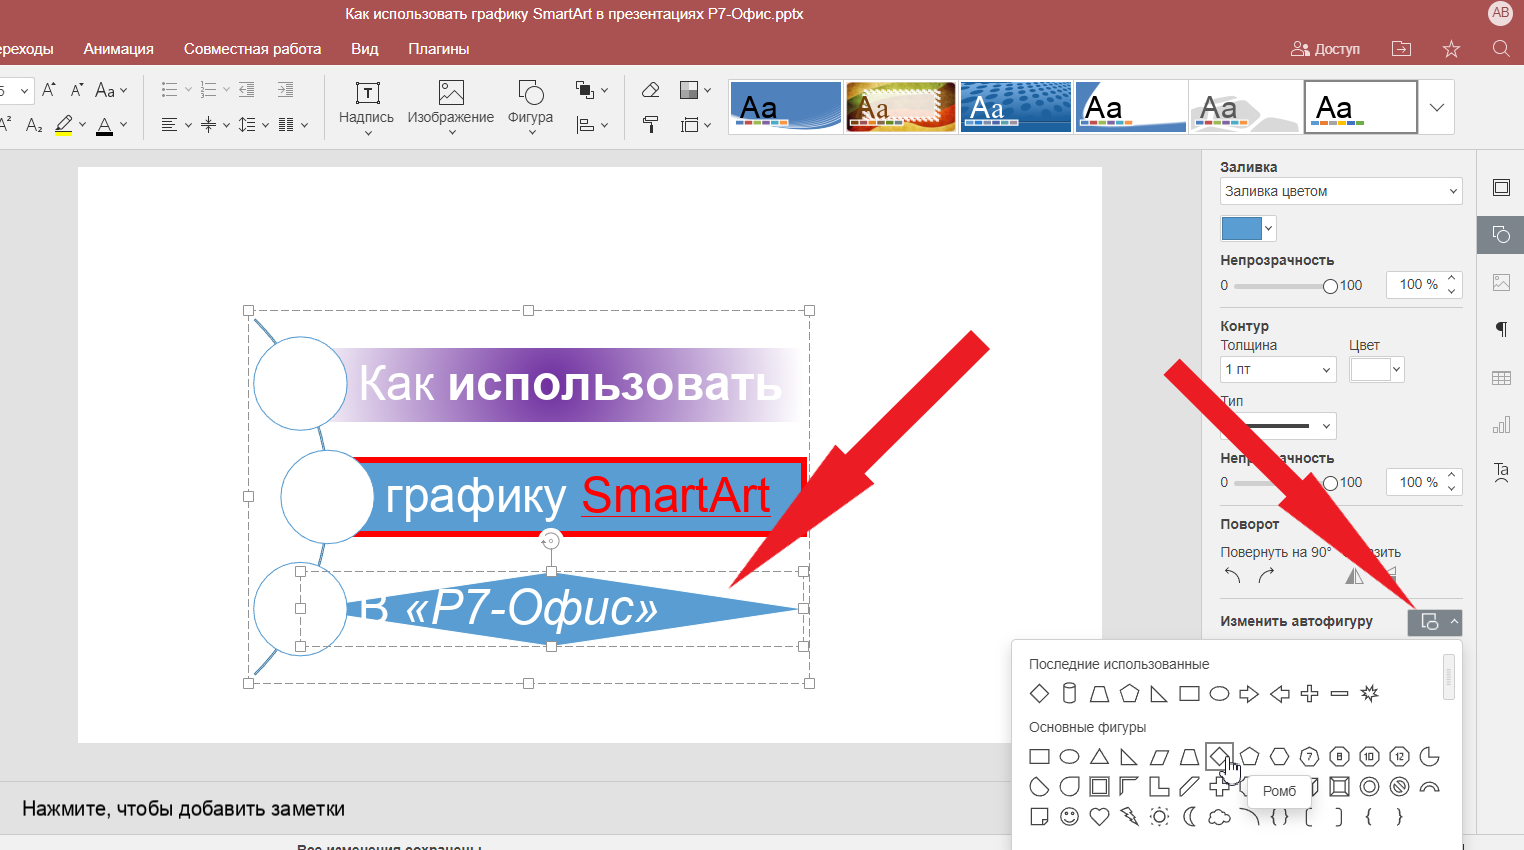Increase the list indent

(285, 90)
